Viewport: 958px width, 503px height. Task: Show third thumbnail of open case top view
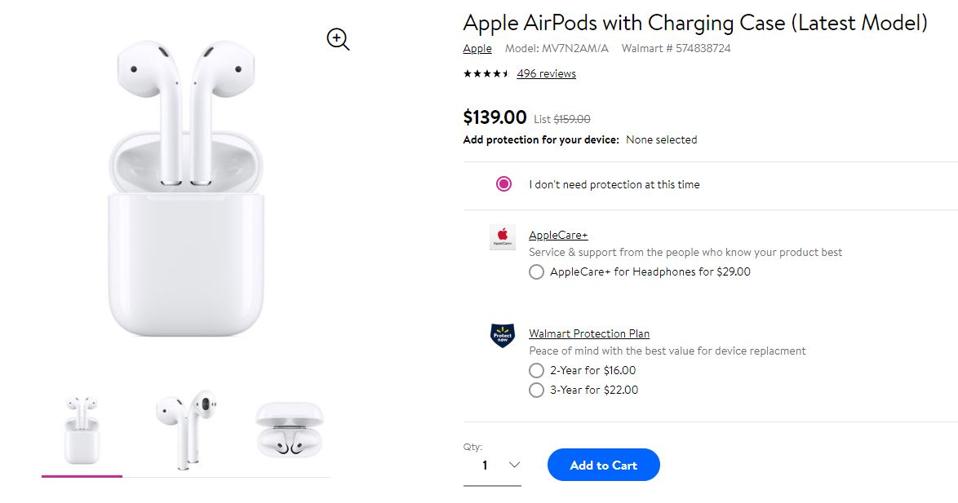pos(289,430)
